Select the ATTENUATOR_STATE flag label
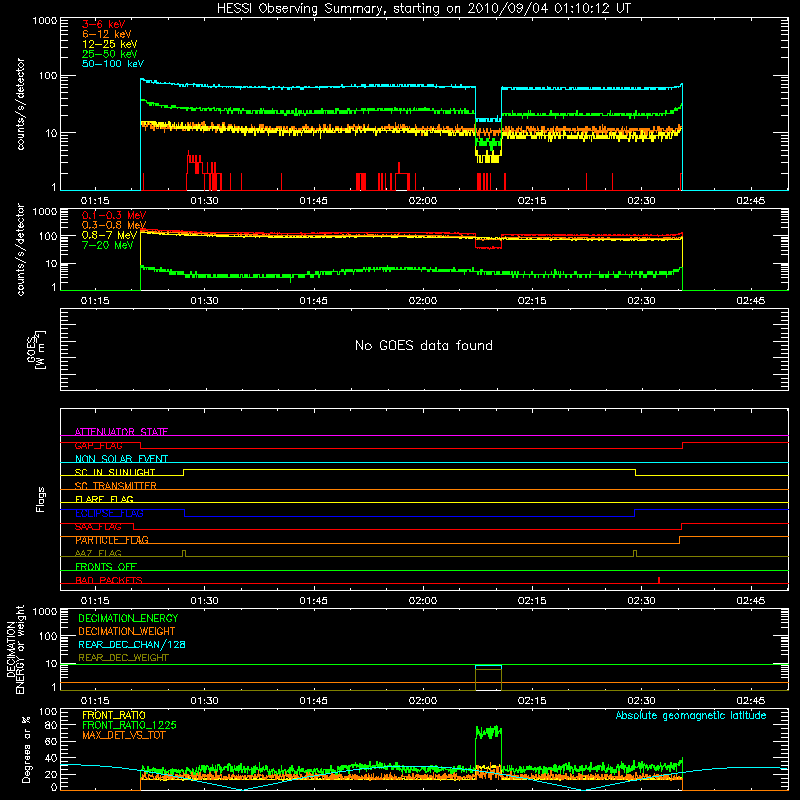Viewport: 800px width, 800px height. click(121, 432)
